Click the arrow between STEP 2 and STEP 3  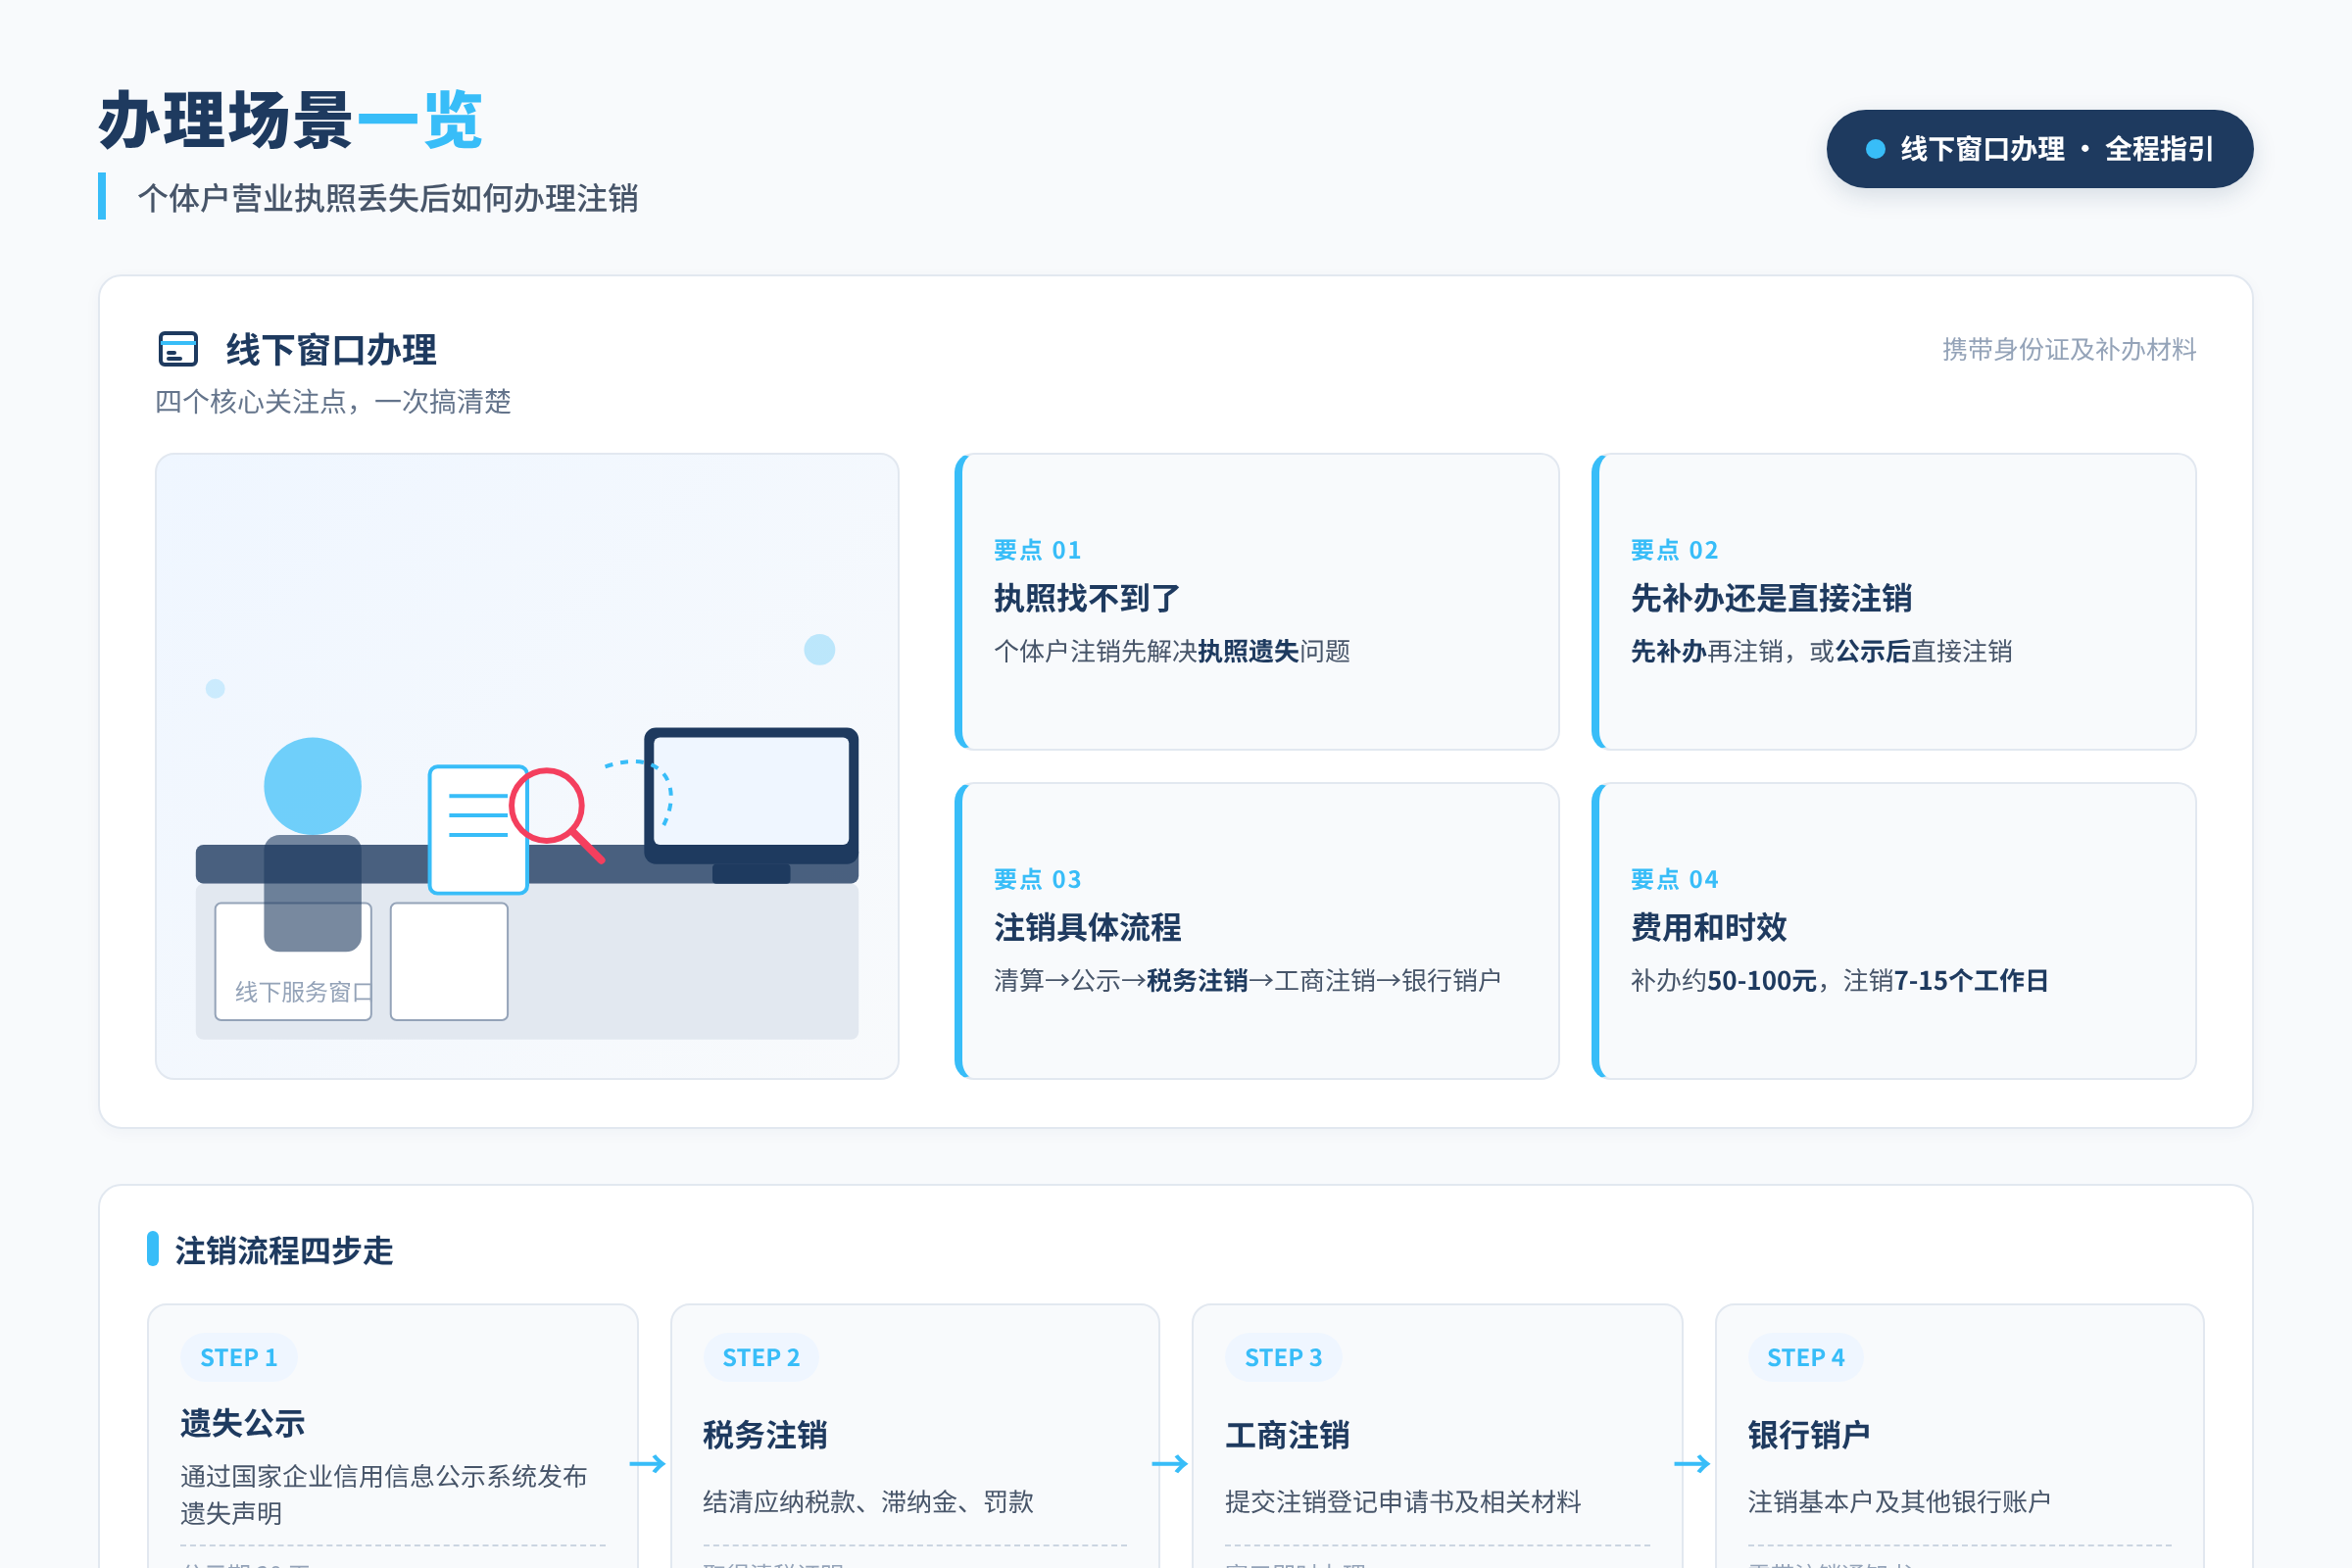tap(1170, 1464)
